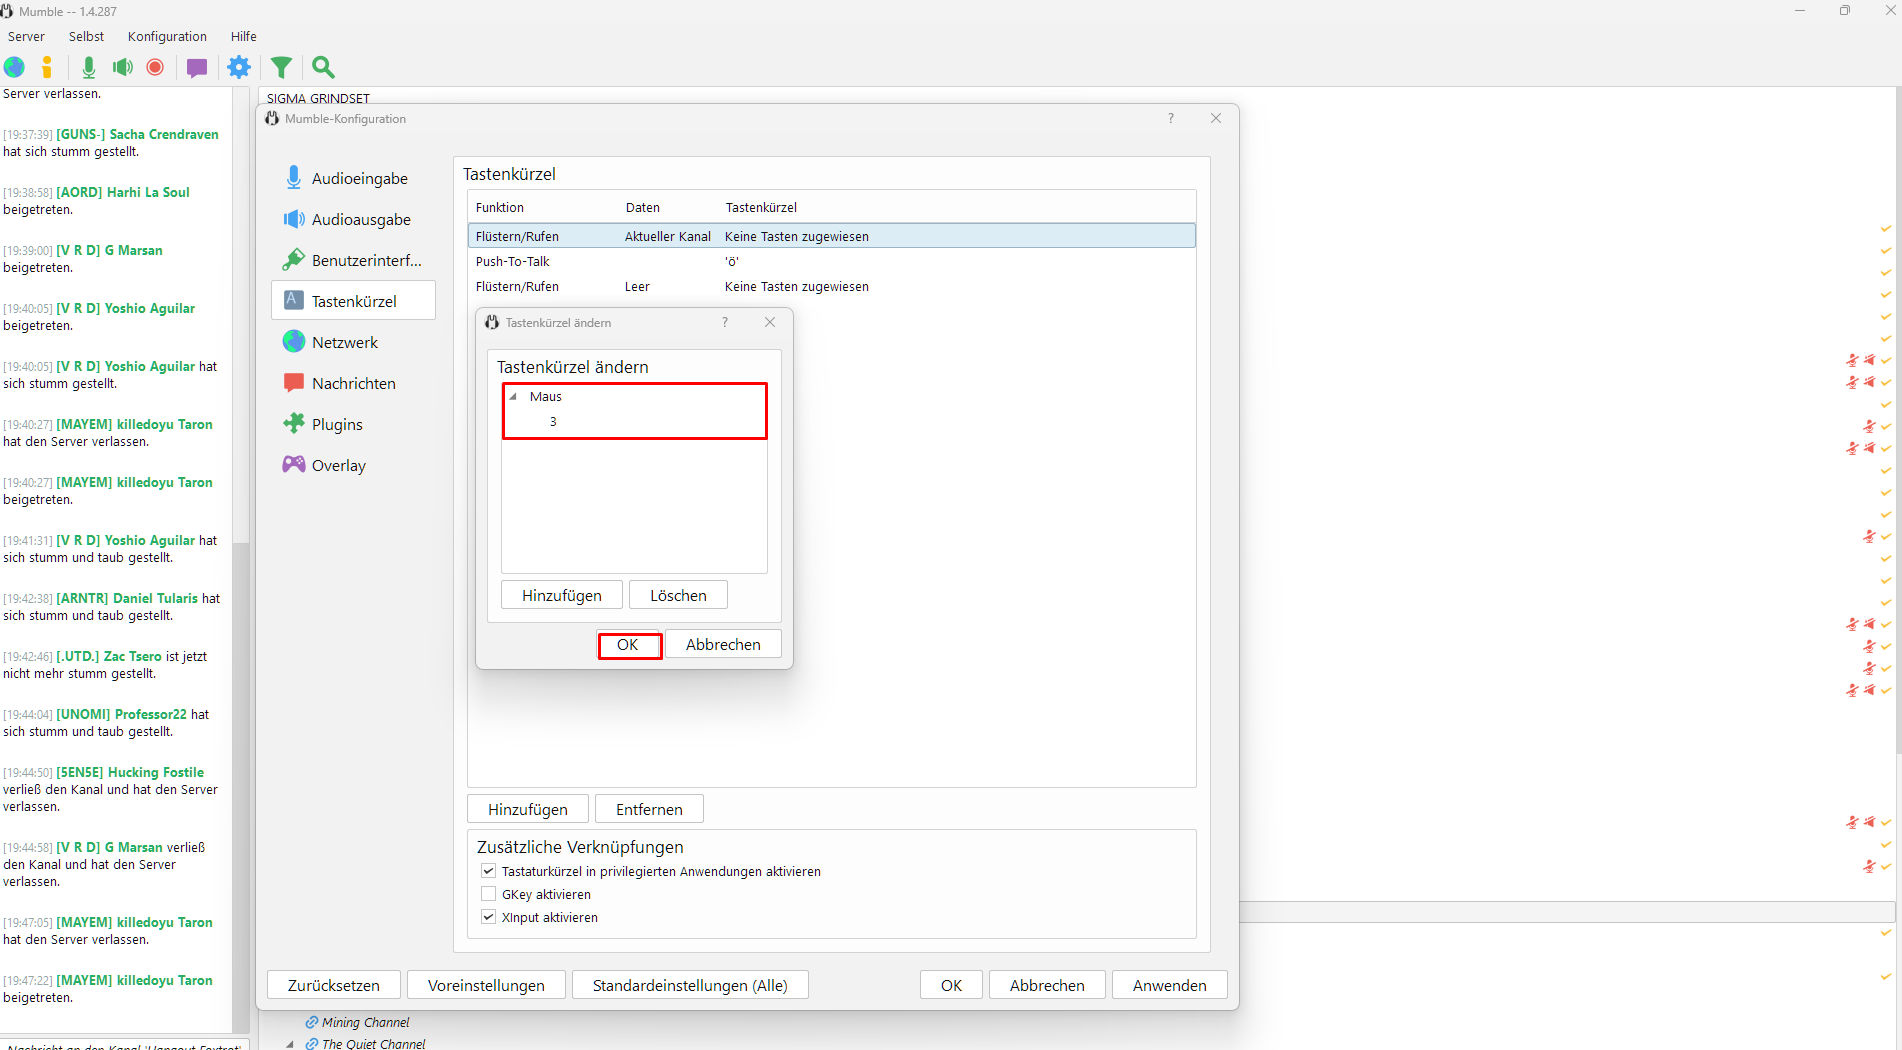
Task: Click user link [AORD] Harhi La Soul
Action: pos(123,192)
